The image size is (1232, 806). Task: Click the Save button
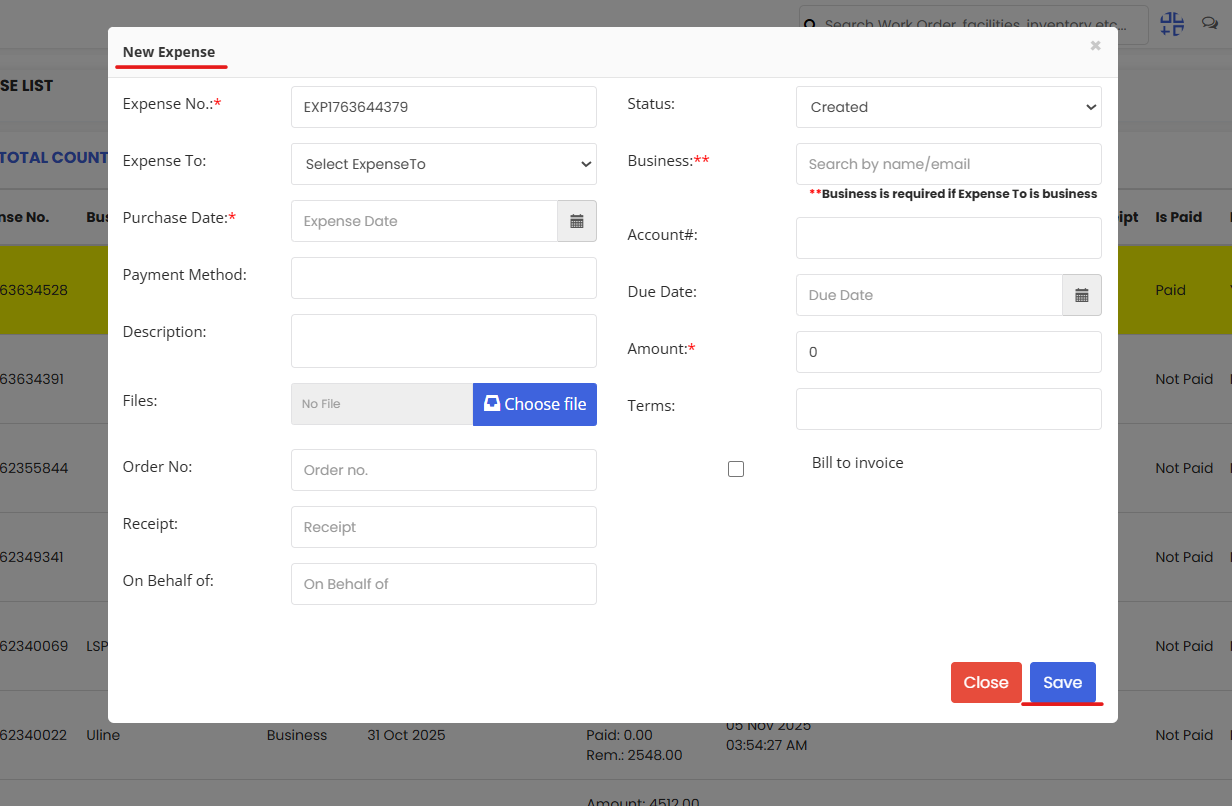(x=1063, y=682)
